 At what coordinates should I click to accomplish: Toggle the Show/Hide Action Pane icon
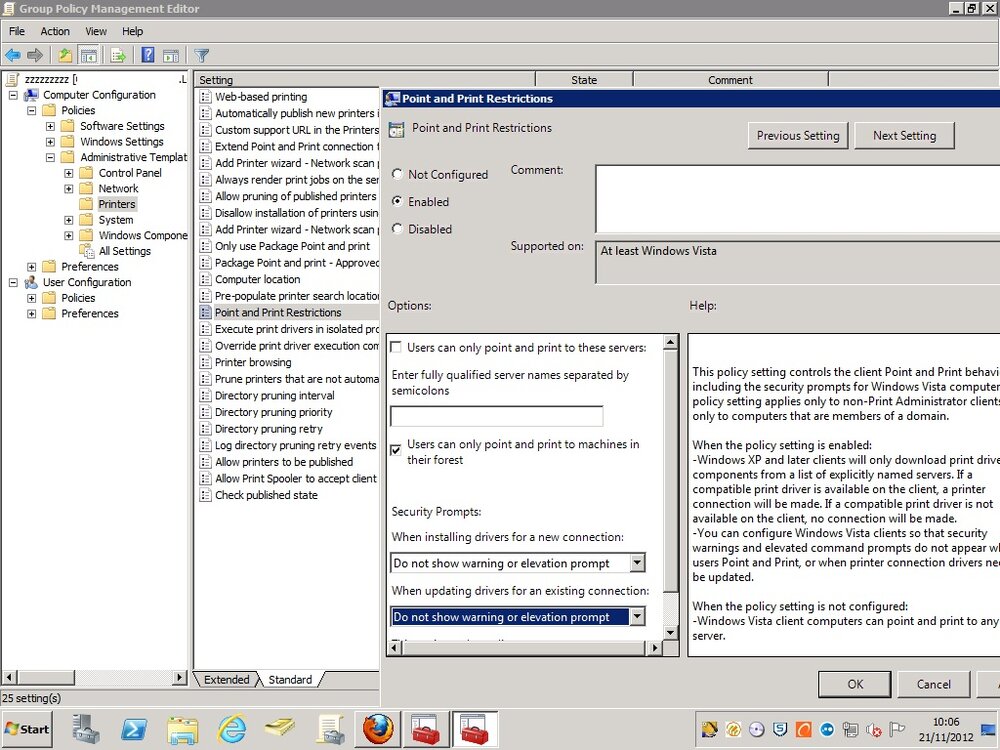(170, 55)
